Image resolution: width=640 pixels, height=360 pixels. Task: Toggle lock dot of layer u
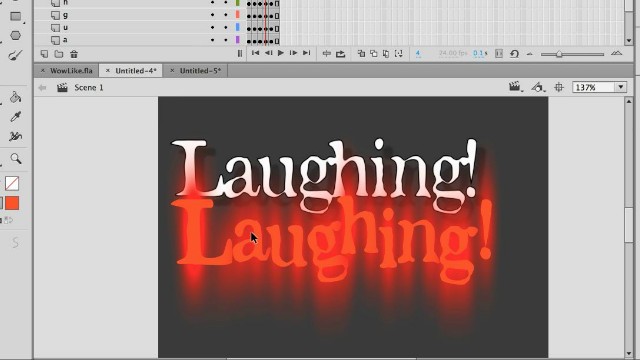(225, 27)
